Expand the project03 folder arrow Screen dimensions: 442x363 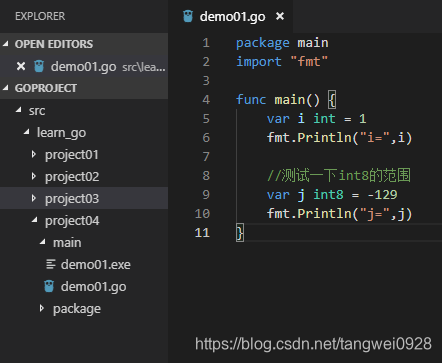tap(34, 198)
